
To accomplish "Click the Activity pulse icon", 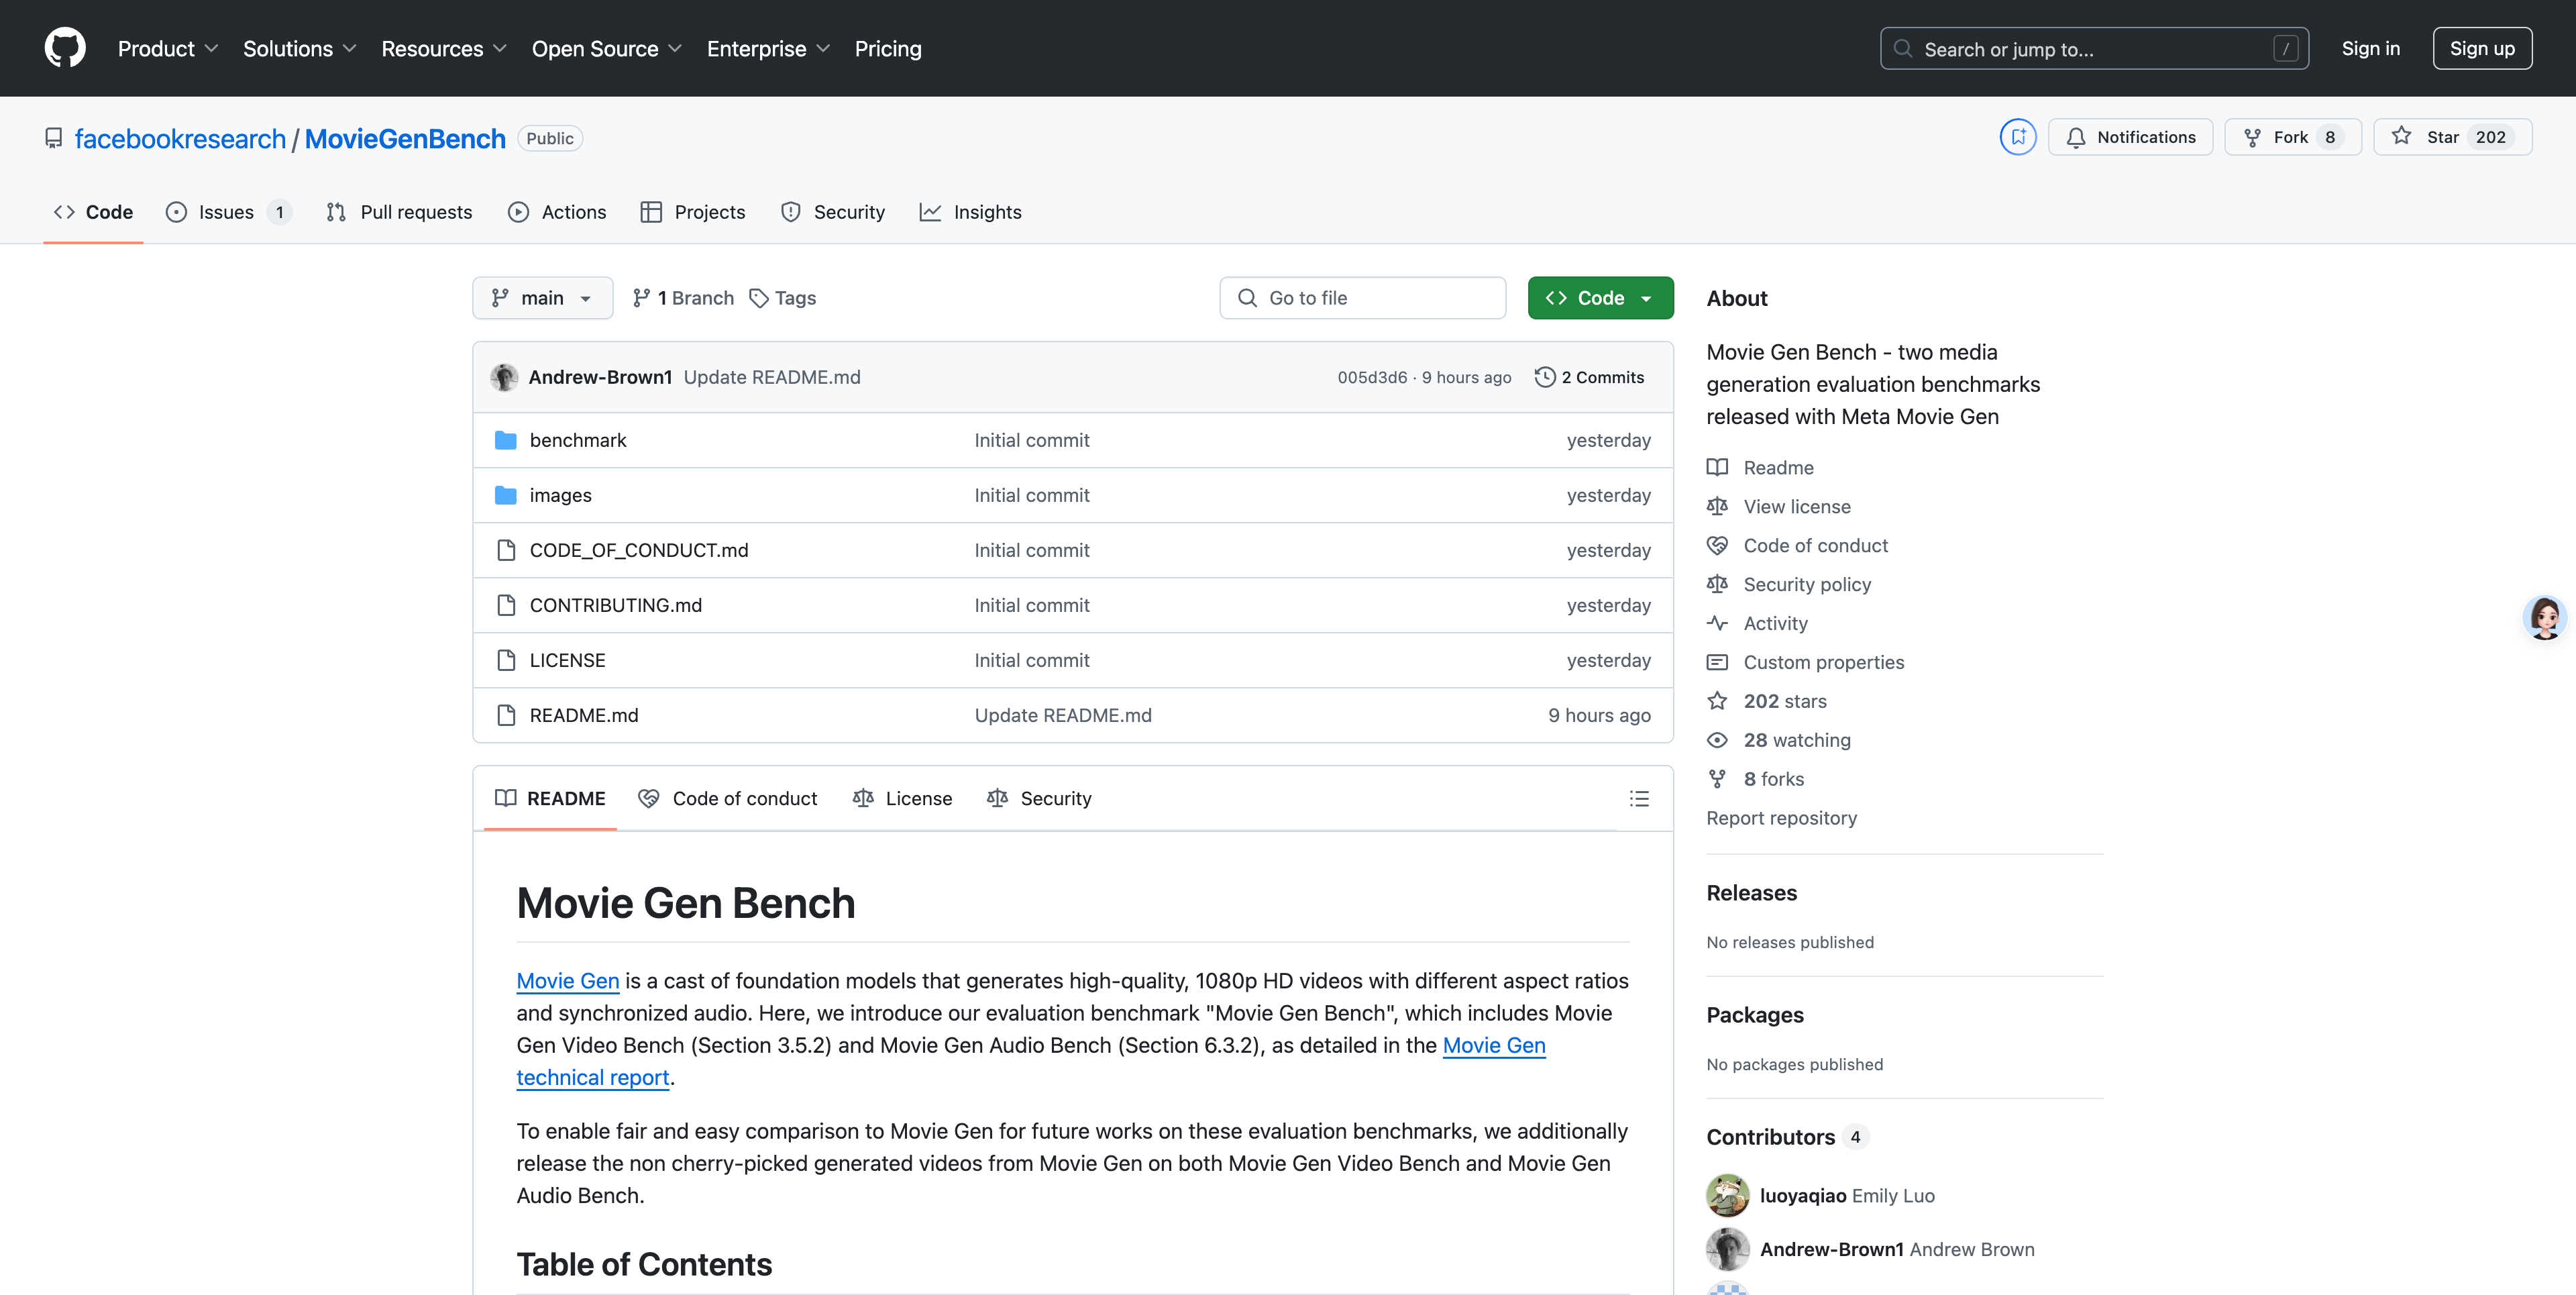I will (x=1717, y=623).
